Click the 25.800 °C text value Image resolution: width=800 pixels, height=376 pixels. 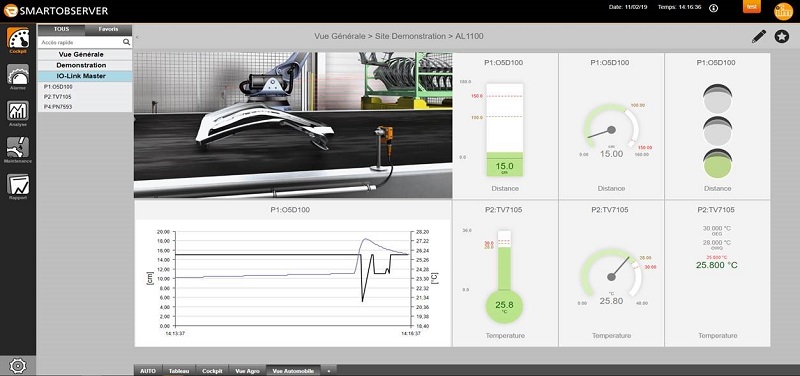coord(716,265)
